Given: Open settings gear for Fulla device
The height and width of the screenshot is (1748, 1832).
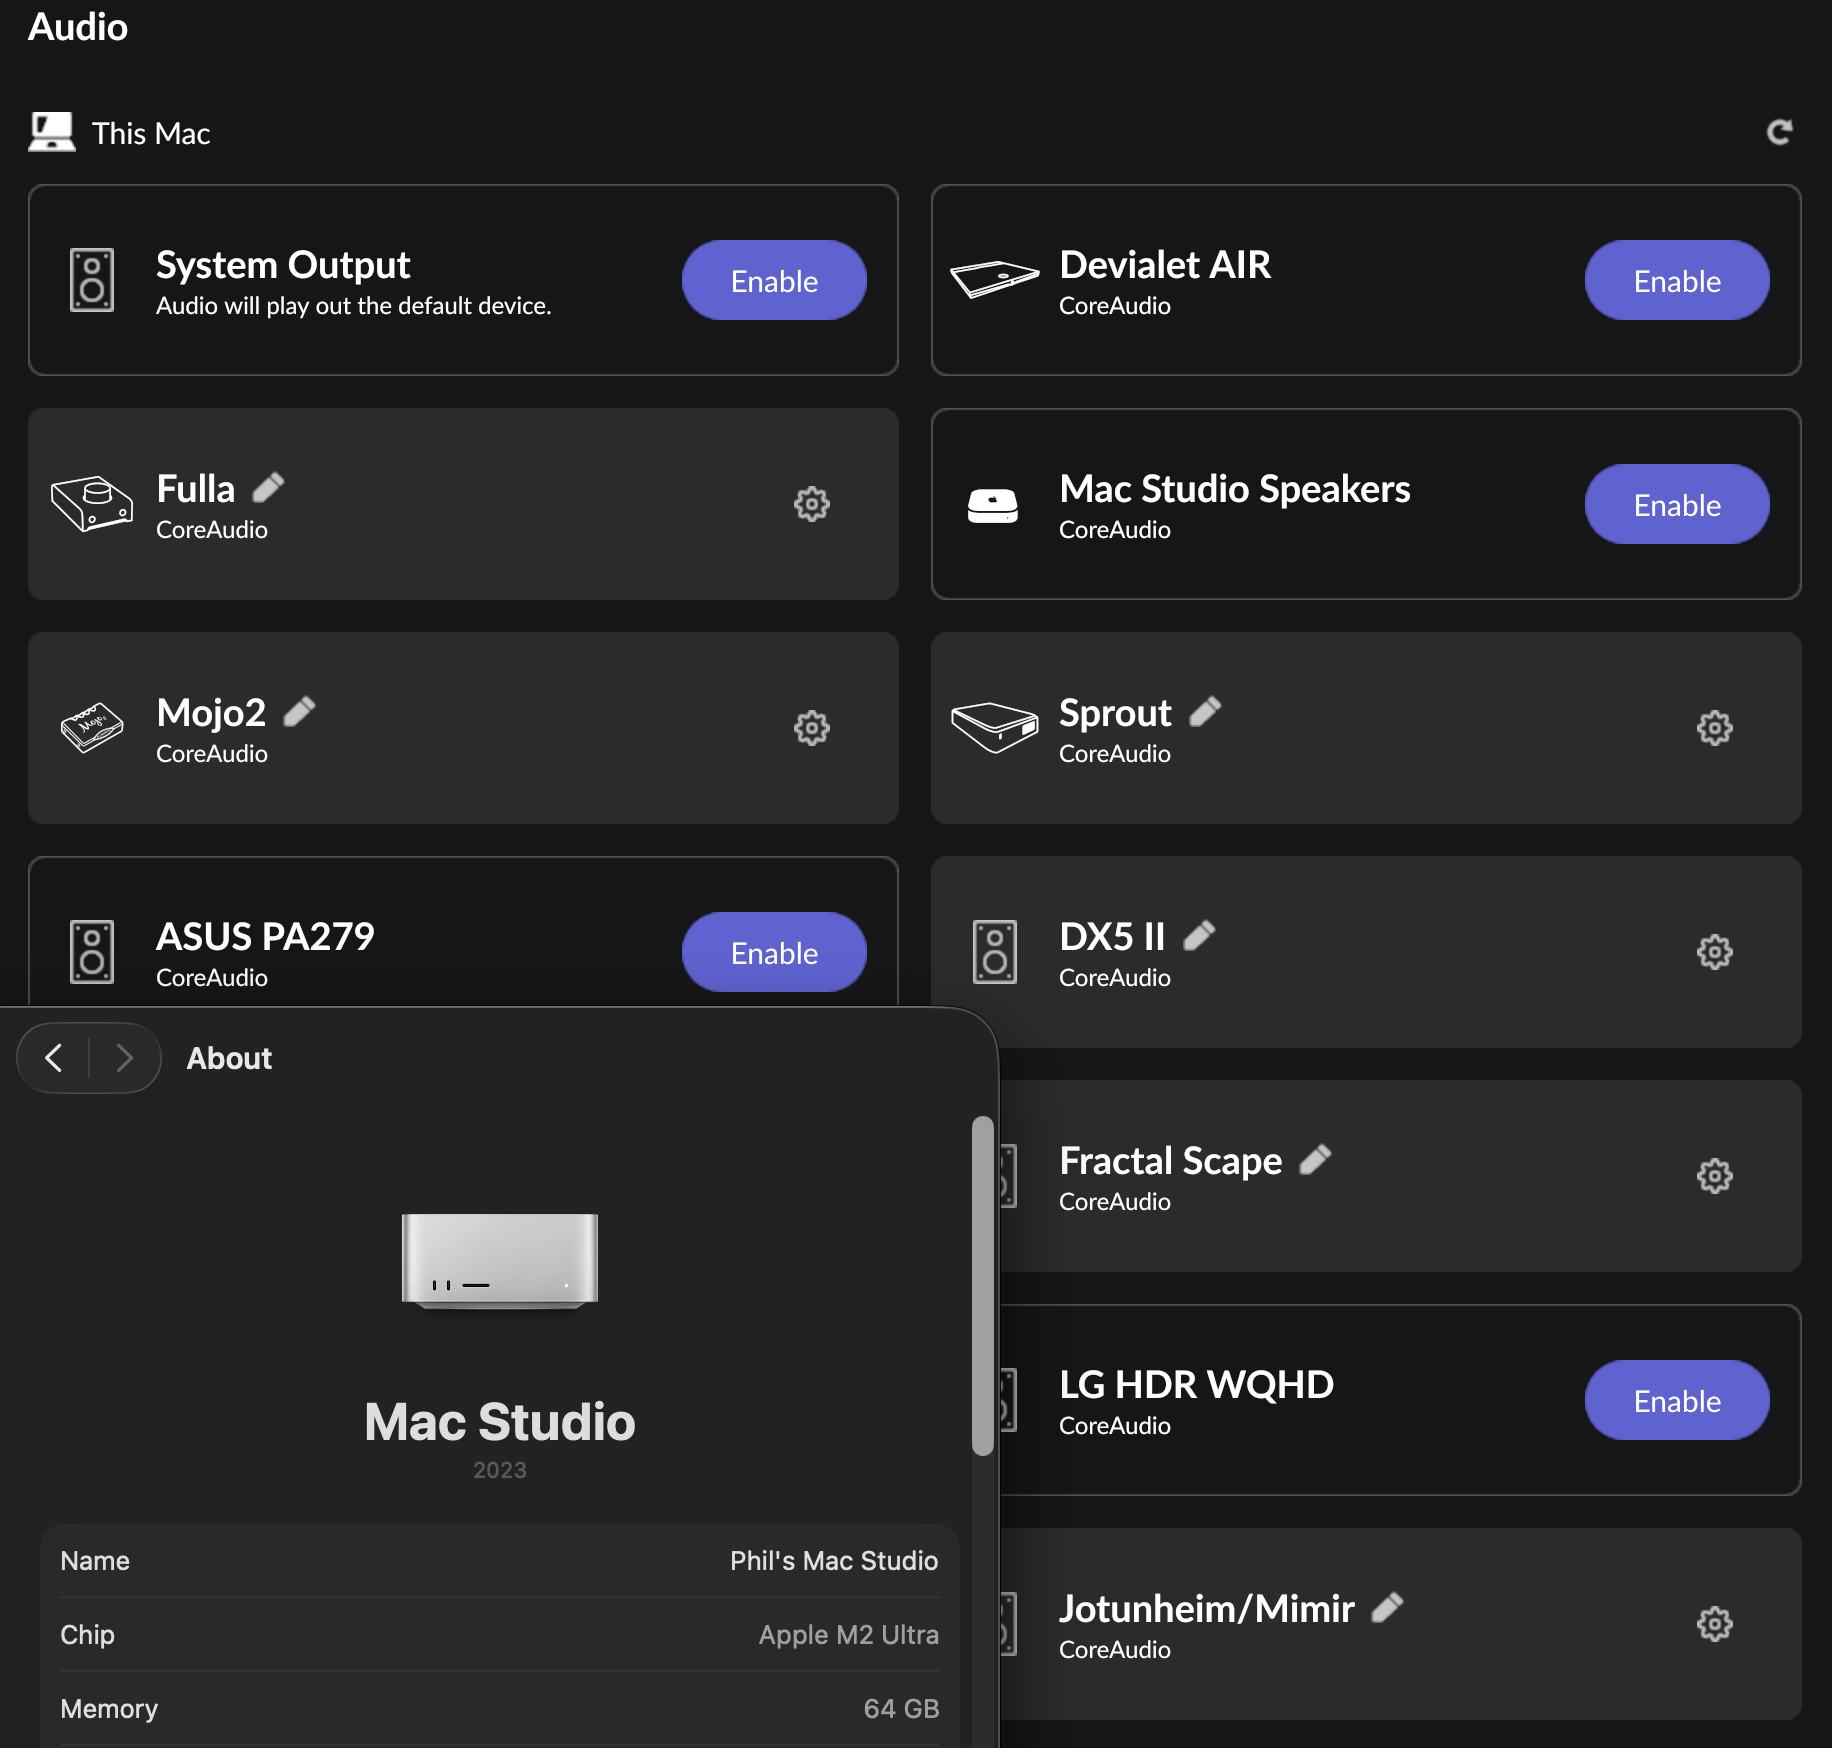Looking at the screenshot, I should coord(811,504).
